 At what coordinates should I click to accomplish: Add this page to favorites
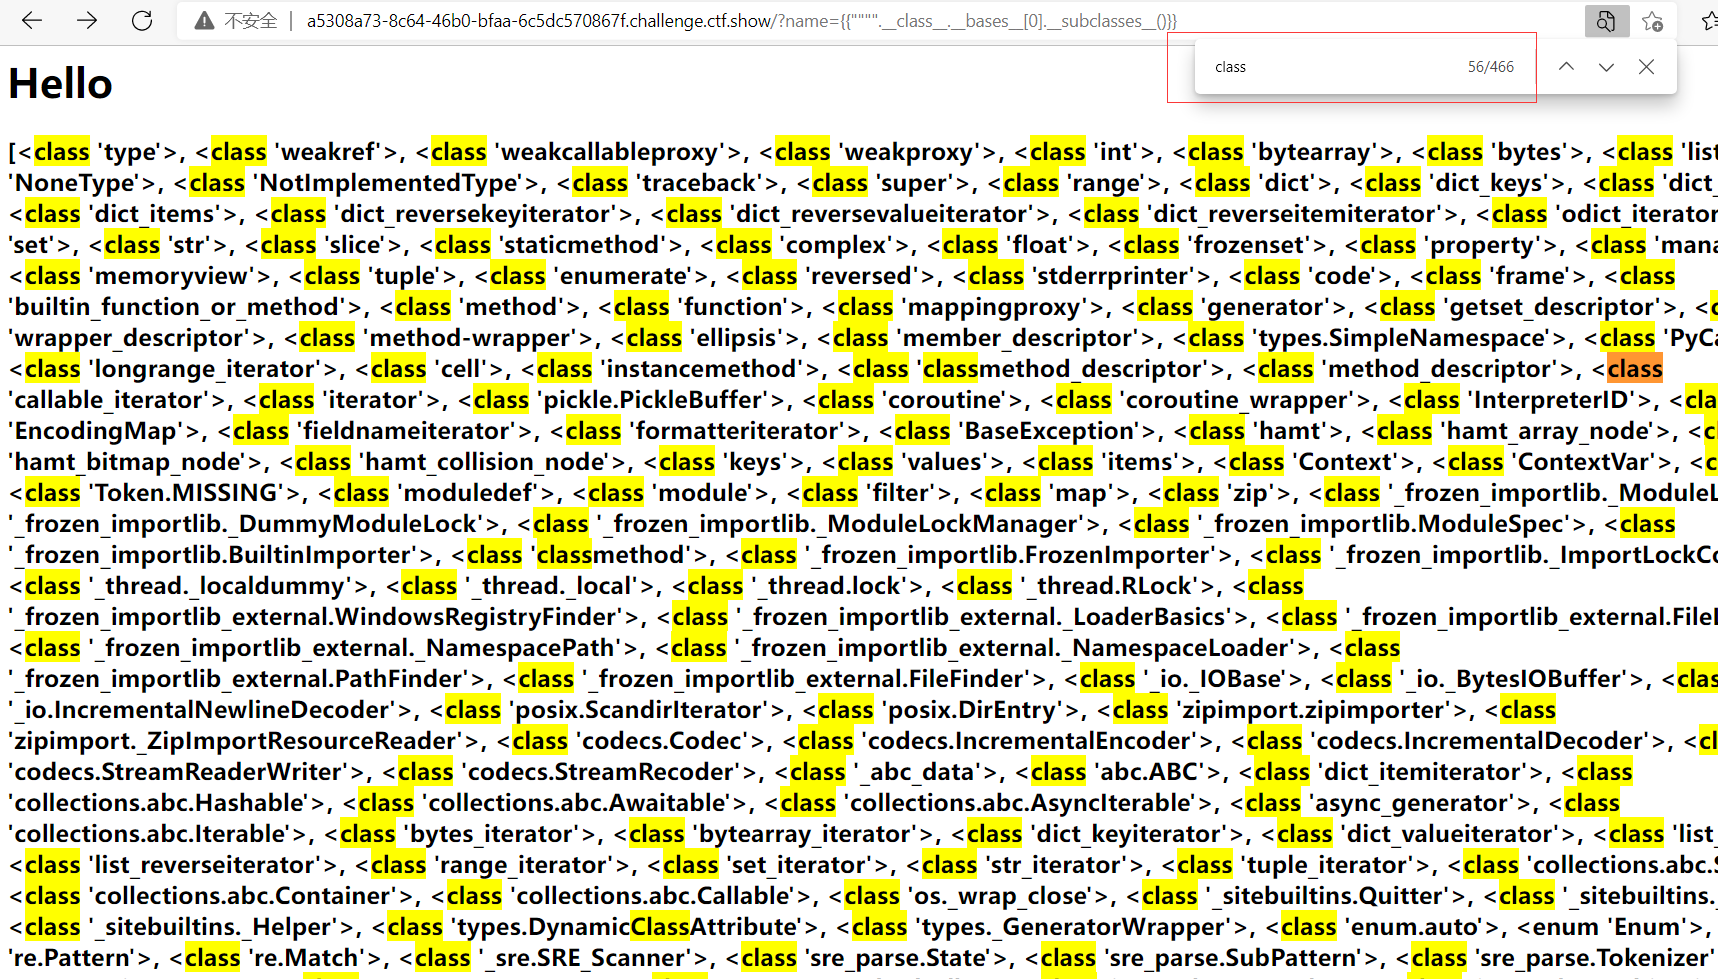tap(1652, 21)
